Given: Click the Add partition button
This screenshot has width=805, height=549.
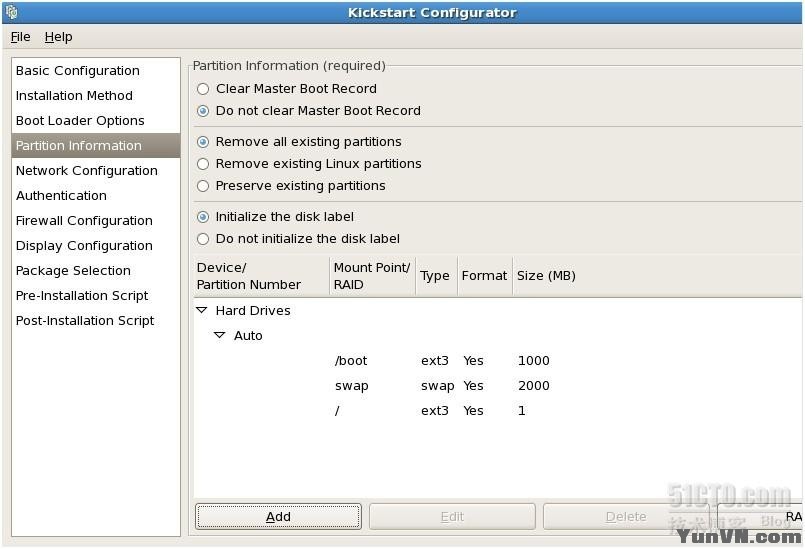Looking at the screenshot, I should [x=278, y=516].
